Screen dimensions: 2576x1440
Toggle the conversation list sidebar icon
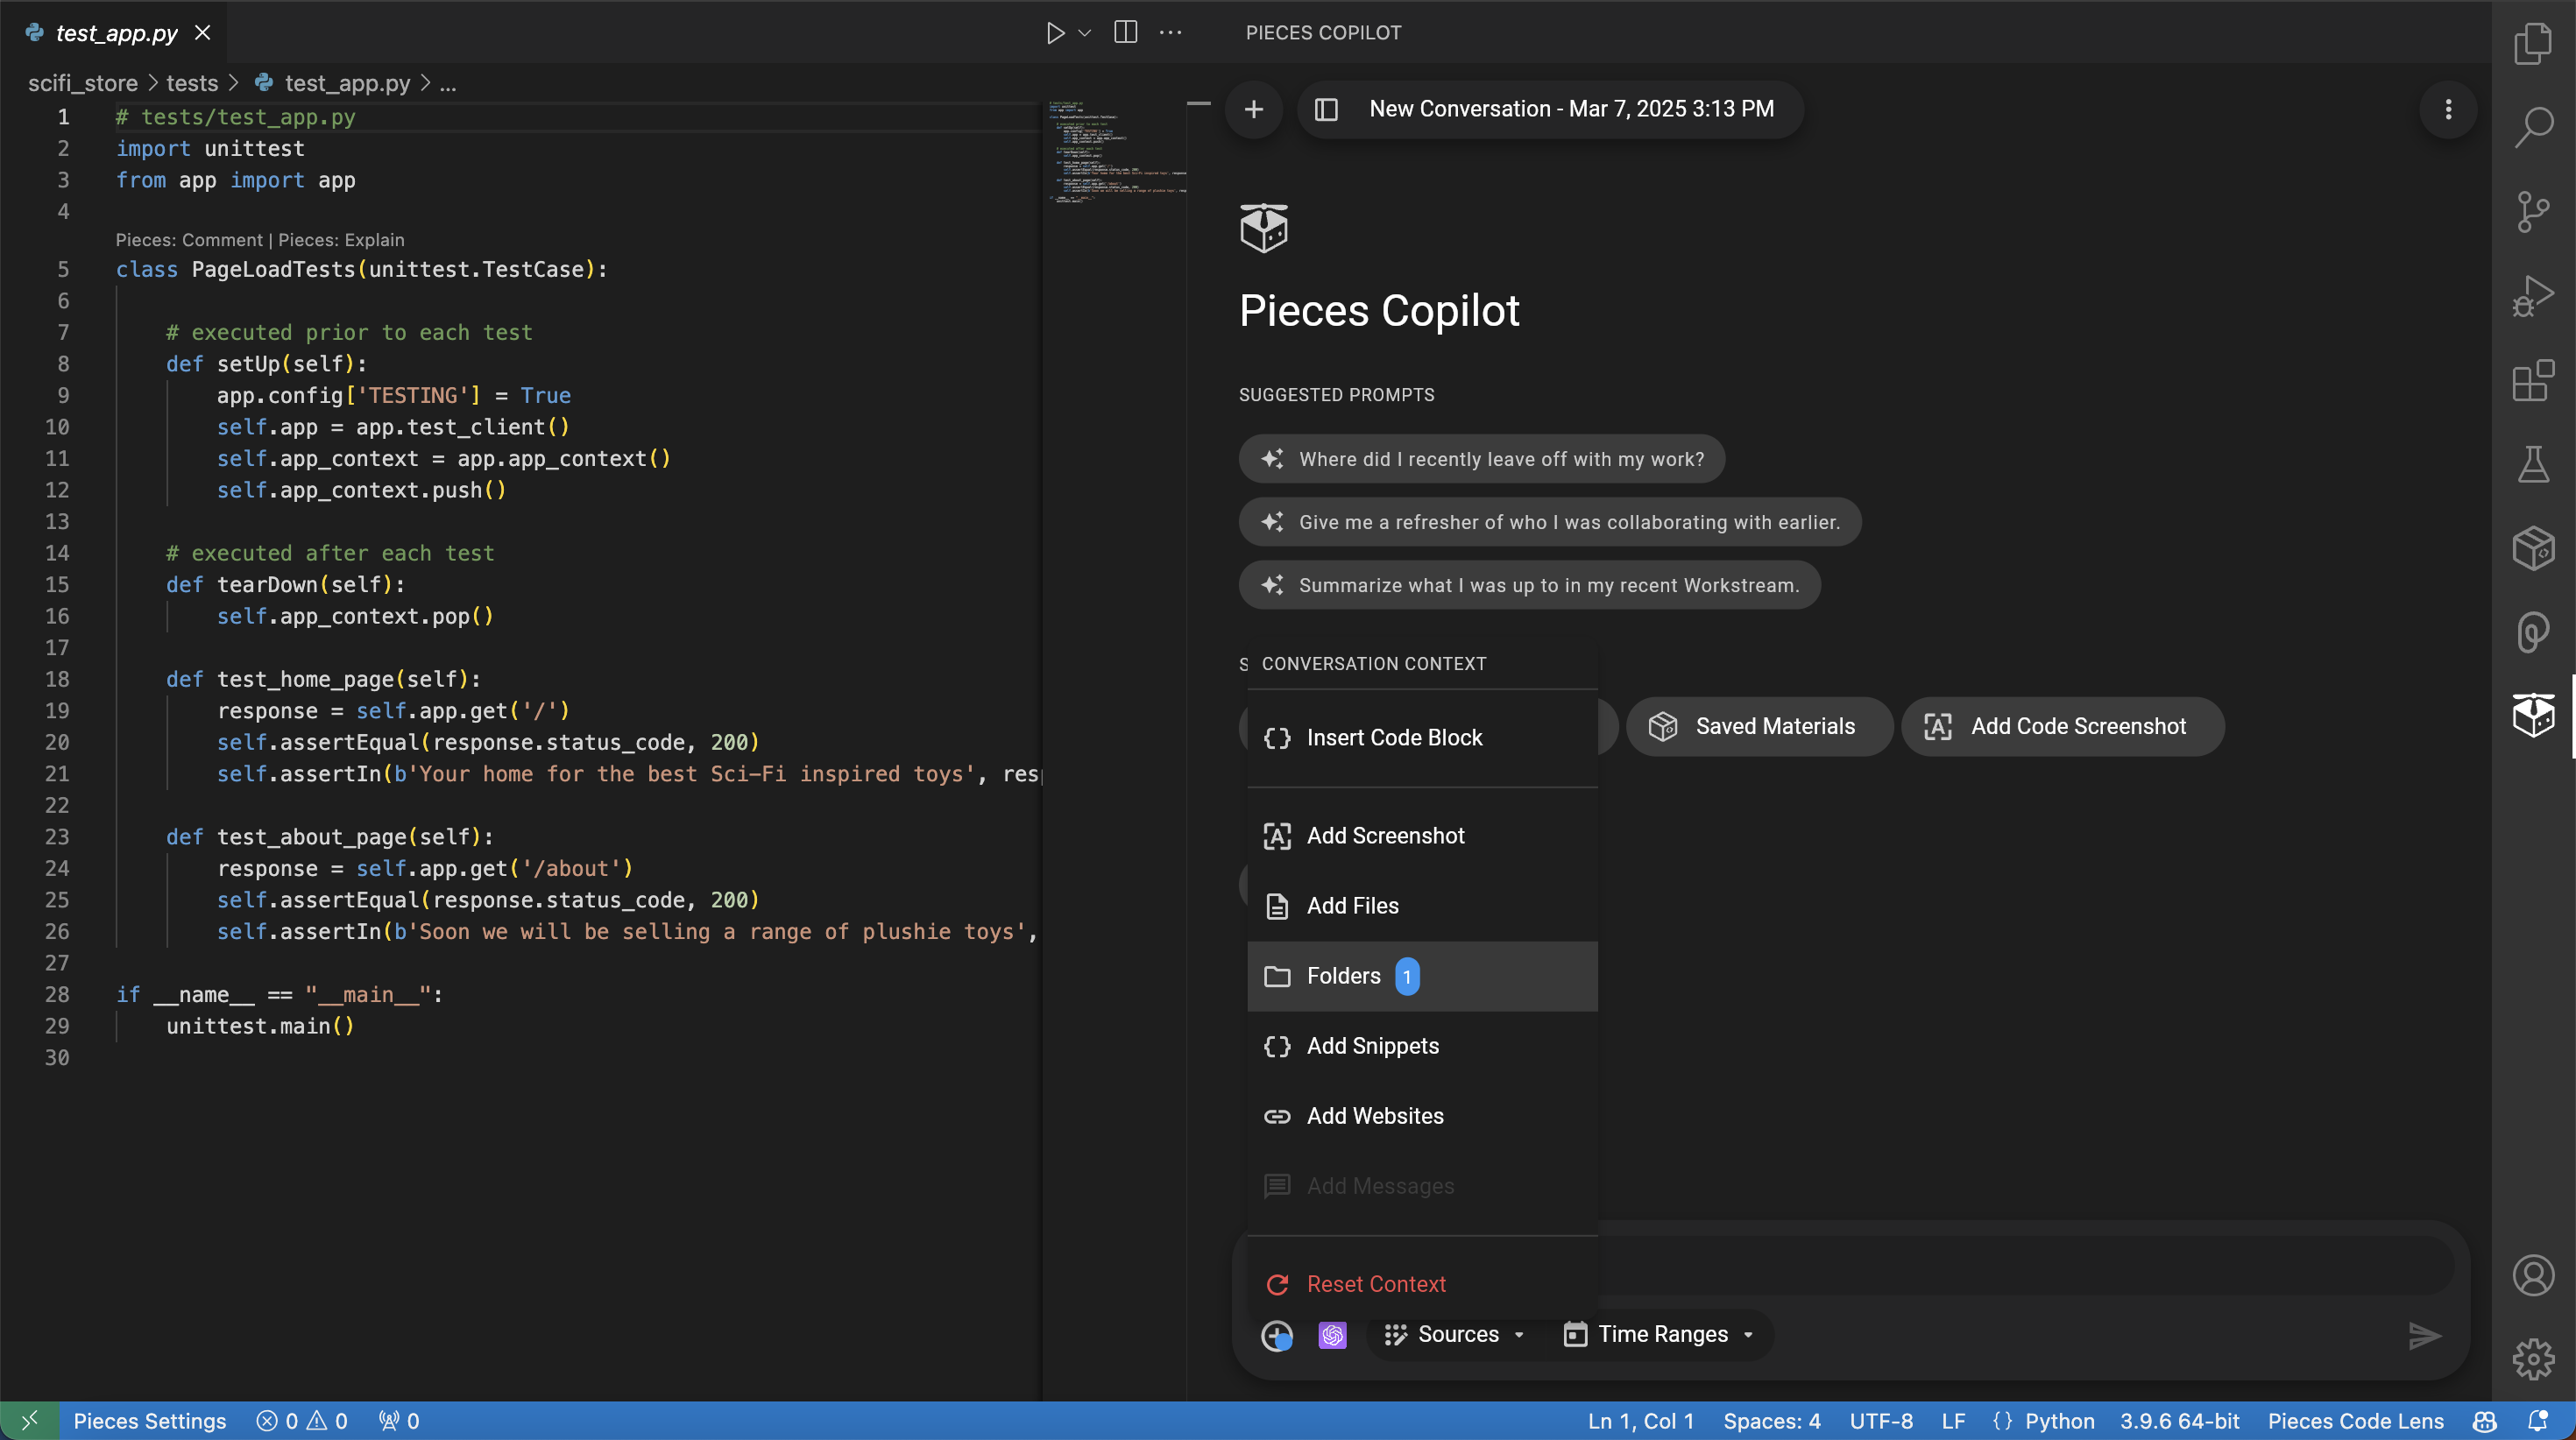[1326, 109]
